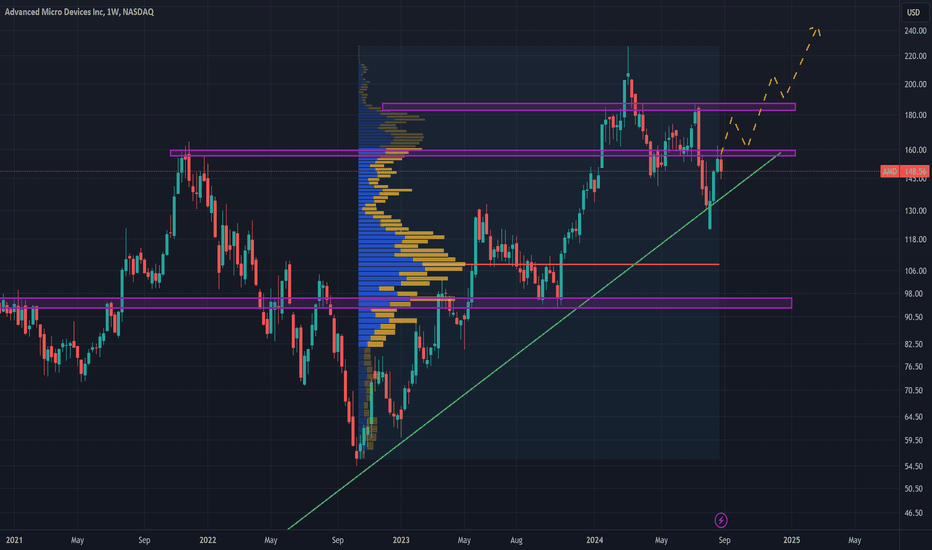Image resolution: width=932 pixels, height=550 pixels.
Task: Select the red horizontal line near 108
Action: point(591,264)
